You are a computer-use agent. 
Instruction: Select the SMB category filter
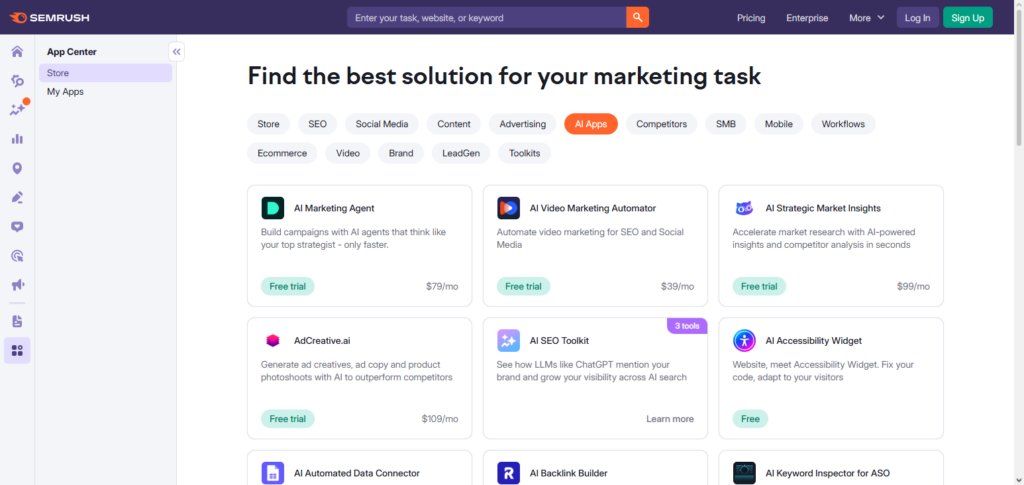coord(726,124)
